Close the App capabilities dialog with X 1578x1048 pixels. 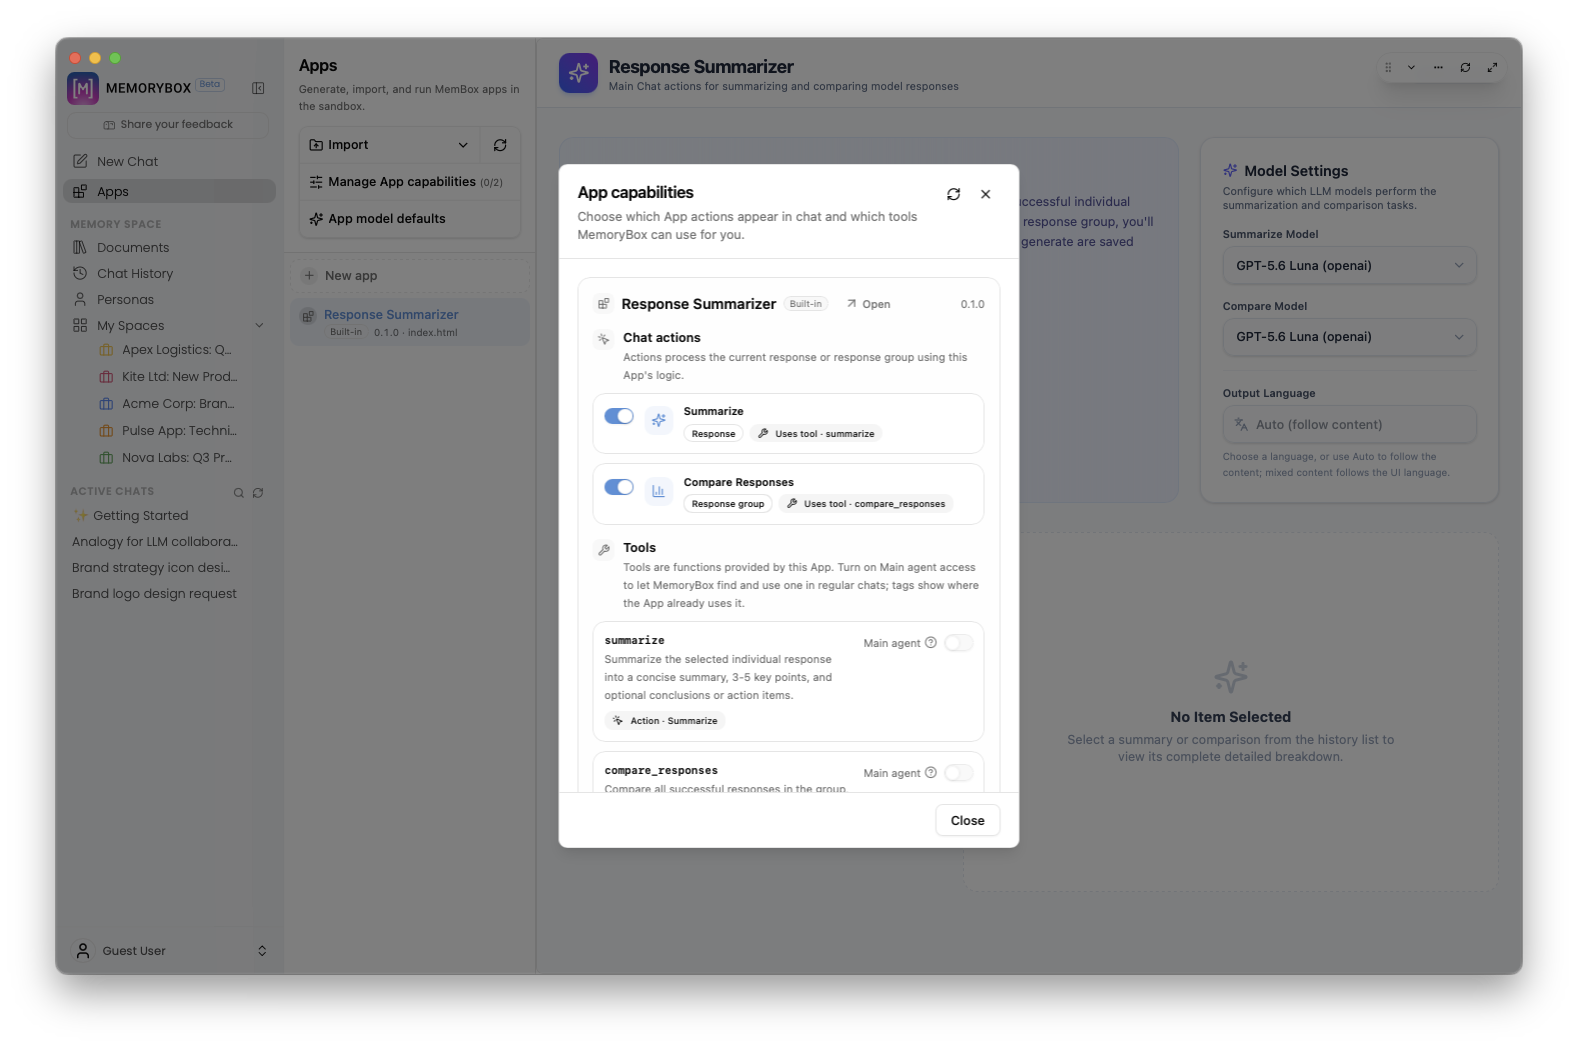(x=986, y=194)
